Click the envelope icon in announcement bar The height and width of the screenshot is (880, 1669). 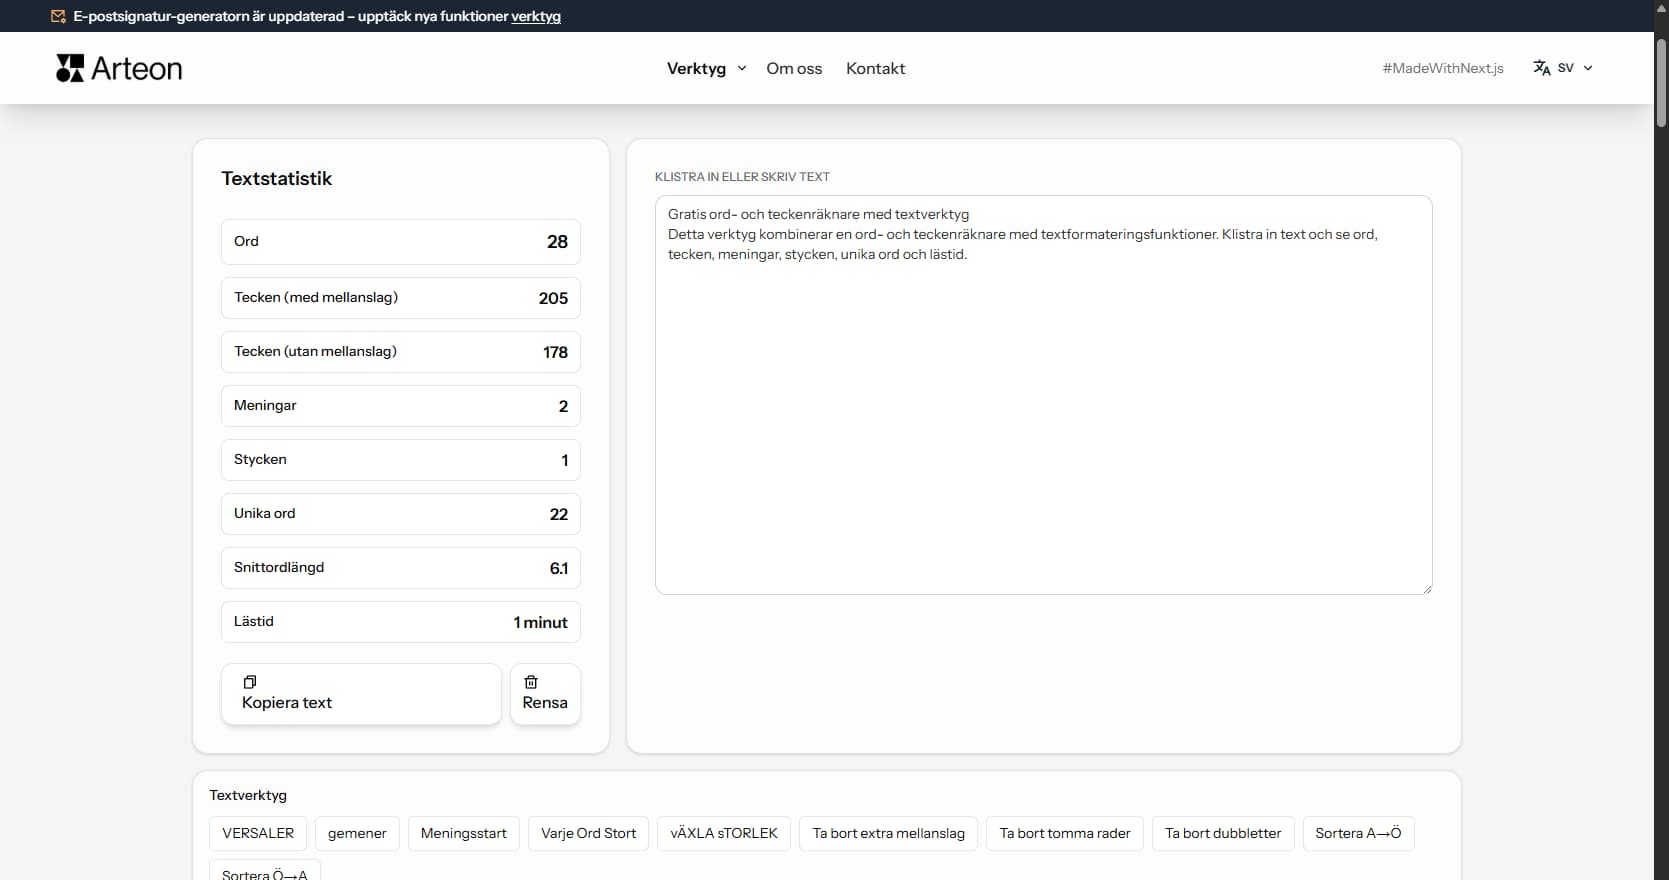tap(58, 16)
